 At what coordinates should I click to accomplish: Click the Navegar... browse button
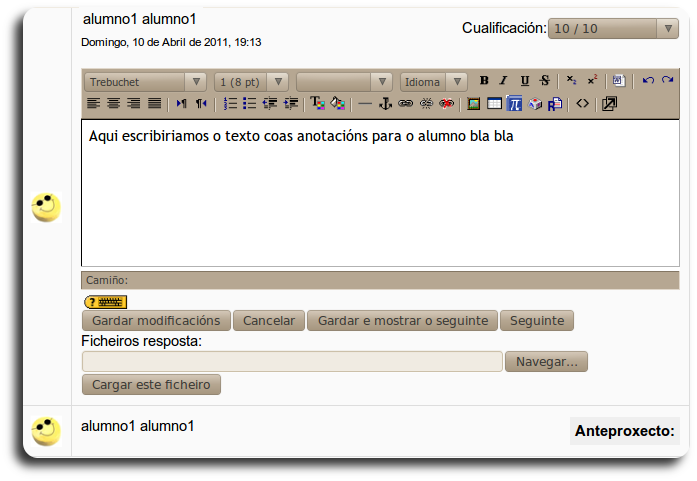coord(546,361)
